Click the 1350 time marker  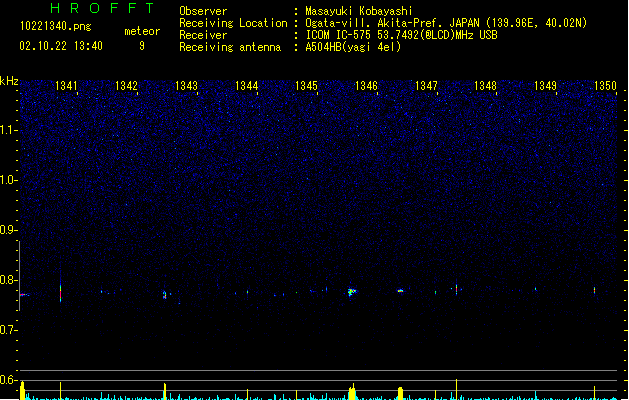coord(605,86)
